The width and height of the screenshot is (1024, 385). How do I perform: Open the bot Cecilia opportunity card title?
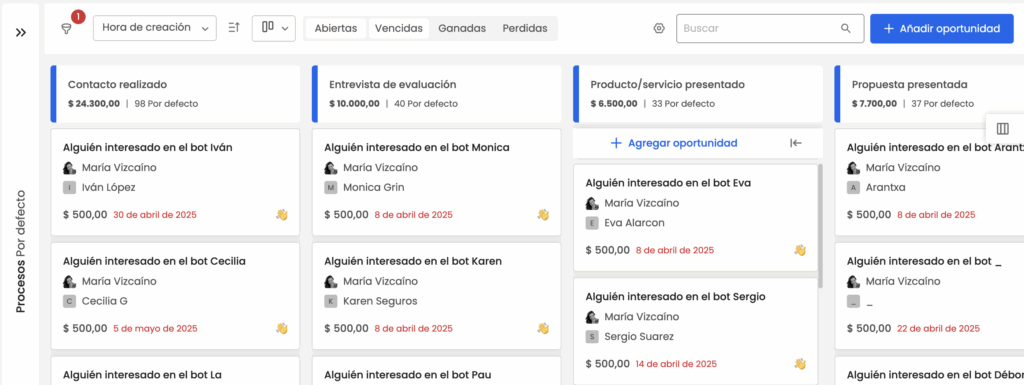click(154, 261)
